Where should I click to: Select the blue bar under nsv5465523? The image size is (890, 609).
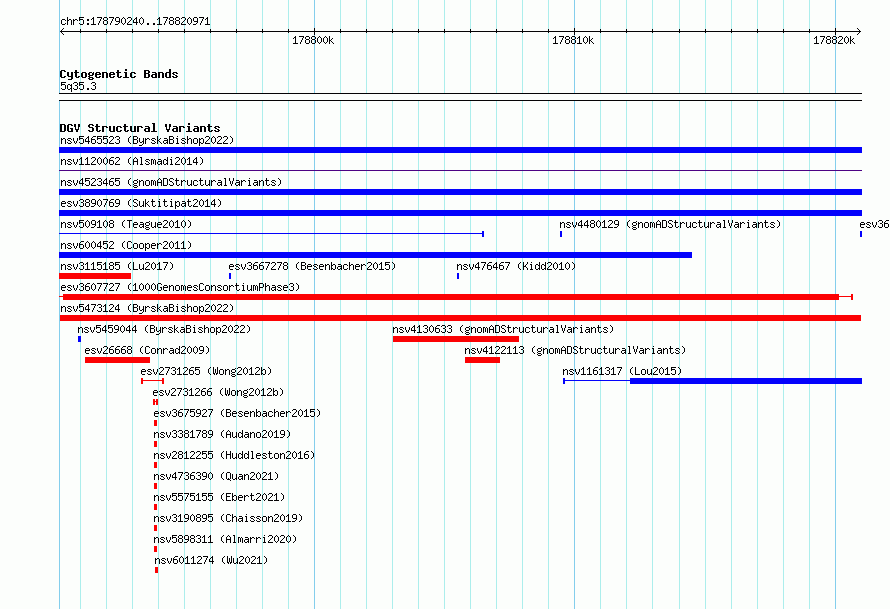(x=460, y=150)
